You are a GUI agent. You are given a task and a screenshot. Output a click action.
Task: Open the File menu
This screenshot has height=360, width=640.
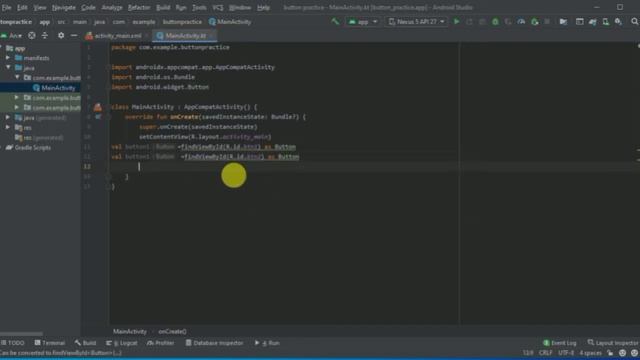(6, 7)
